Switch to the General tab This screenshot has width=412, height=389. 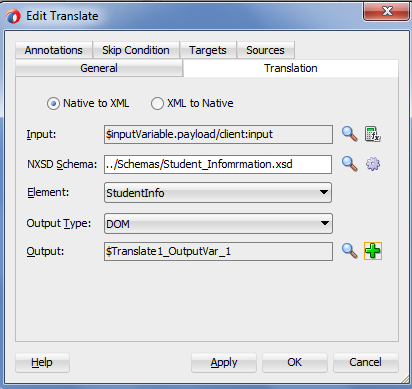pyautogui.click(x=99, y=68)
